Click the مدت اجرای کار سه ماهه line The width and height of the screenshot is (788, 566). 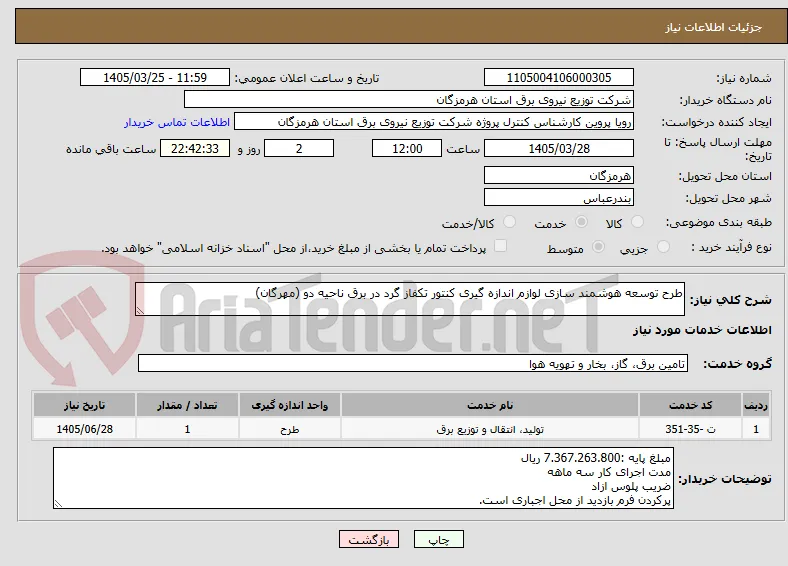pos(609,472)
